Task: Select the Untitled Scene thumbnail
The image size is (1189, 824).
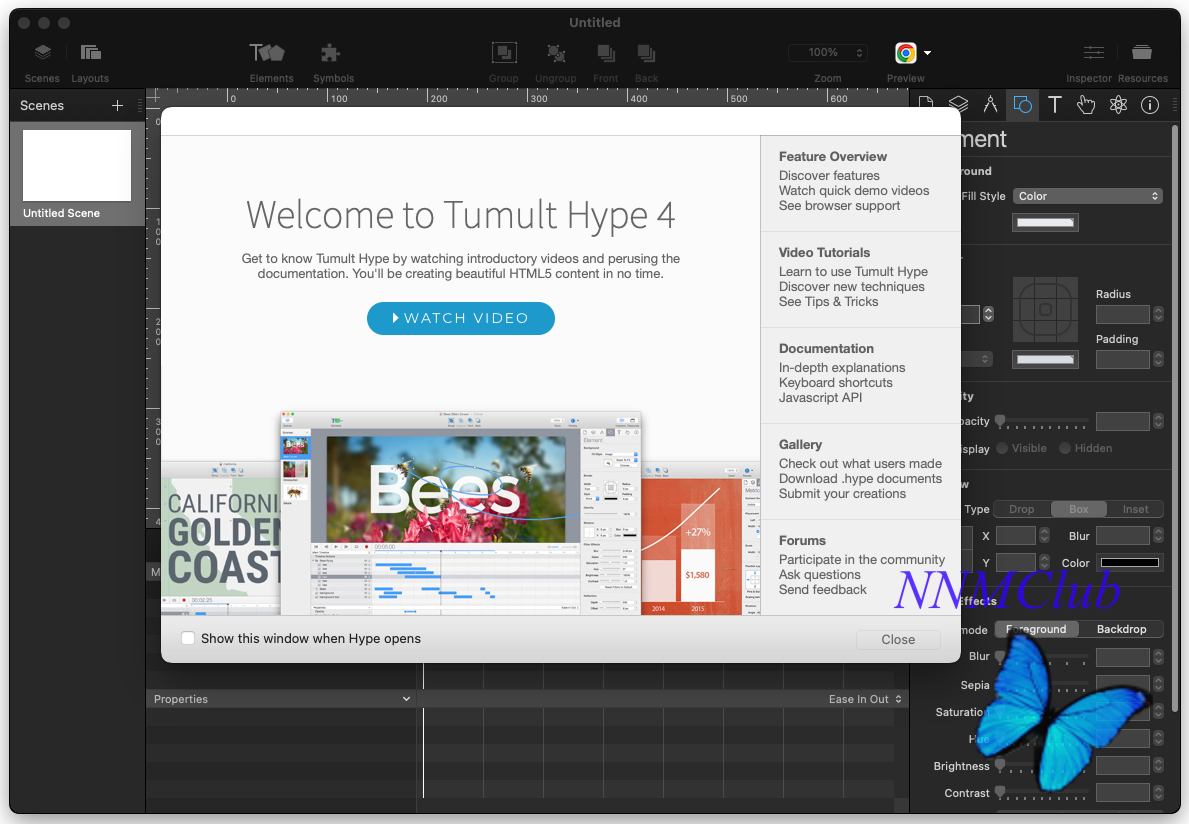Action: [x=77, y=165]
